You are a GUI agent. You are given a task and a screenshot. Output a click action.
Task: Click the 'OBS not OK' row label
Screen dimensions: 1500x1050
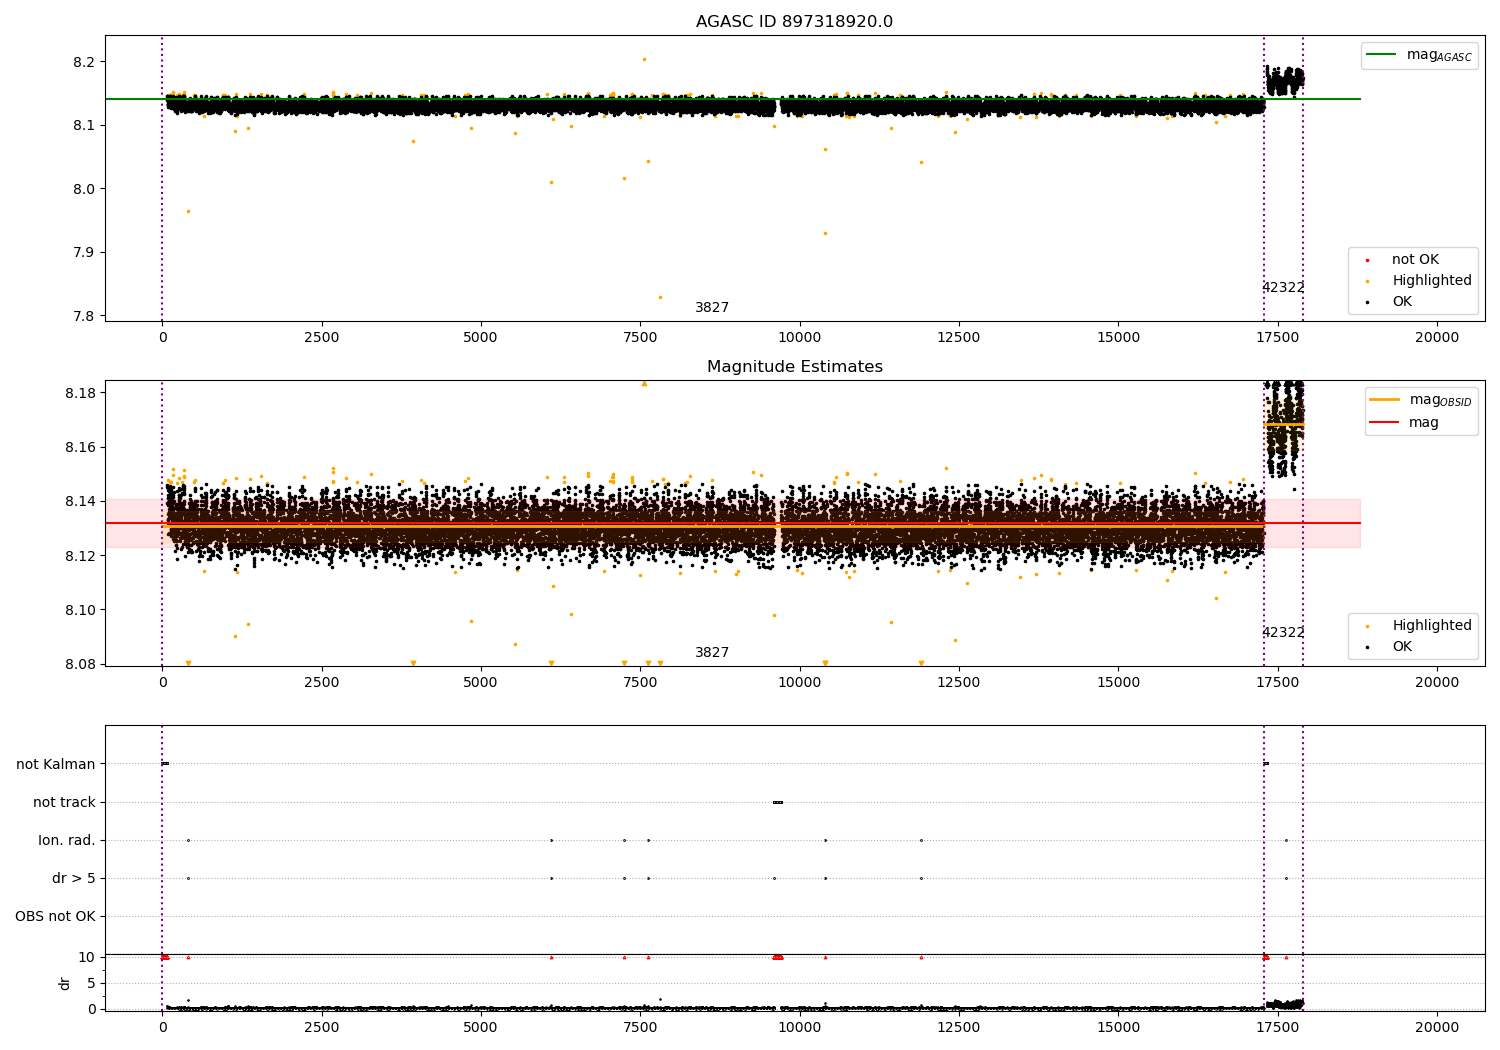pos(55,916)
